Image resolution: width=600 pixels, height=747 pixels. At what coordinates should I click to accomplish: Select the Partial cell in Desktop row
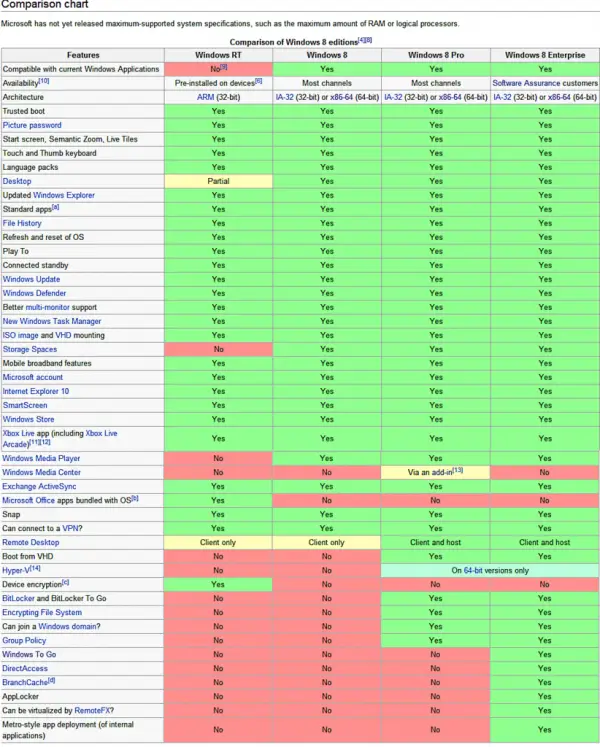(x=218, y=181)
